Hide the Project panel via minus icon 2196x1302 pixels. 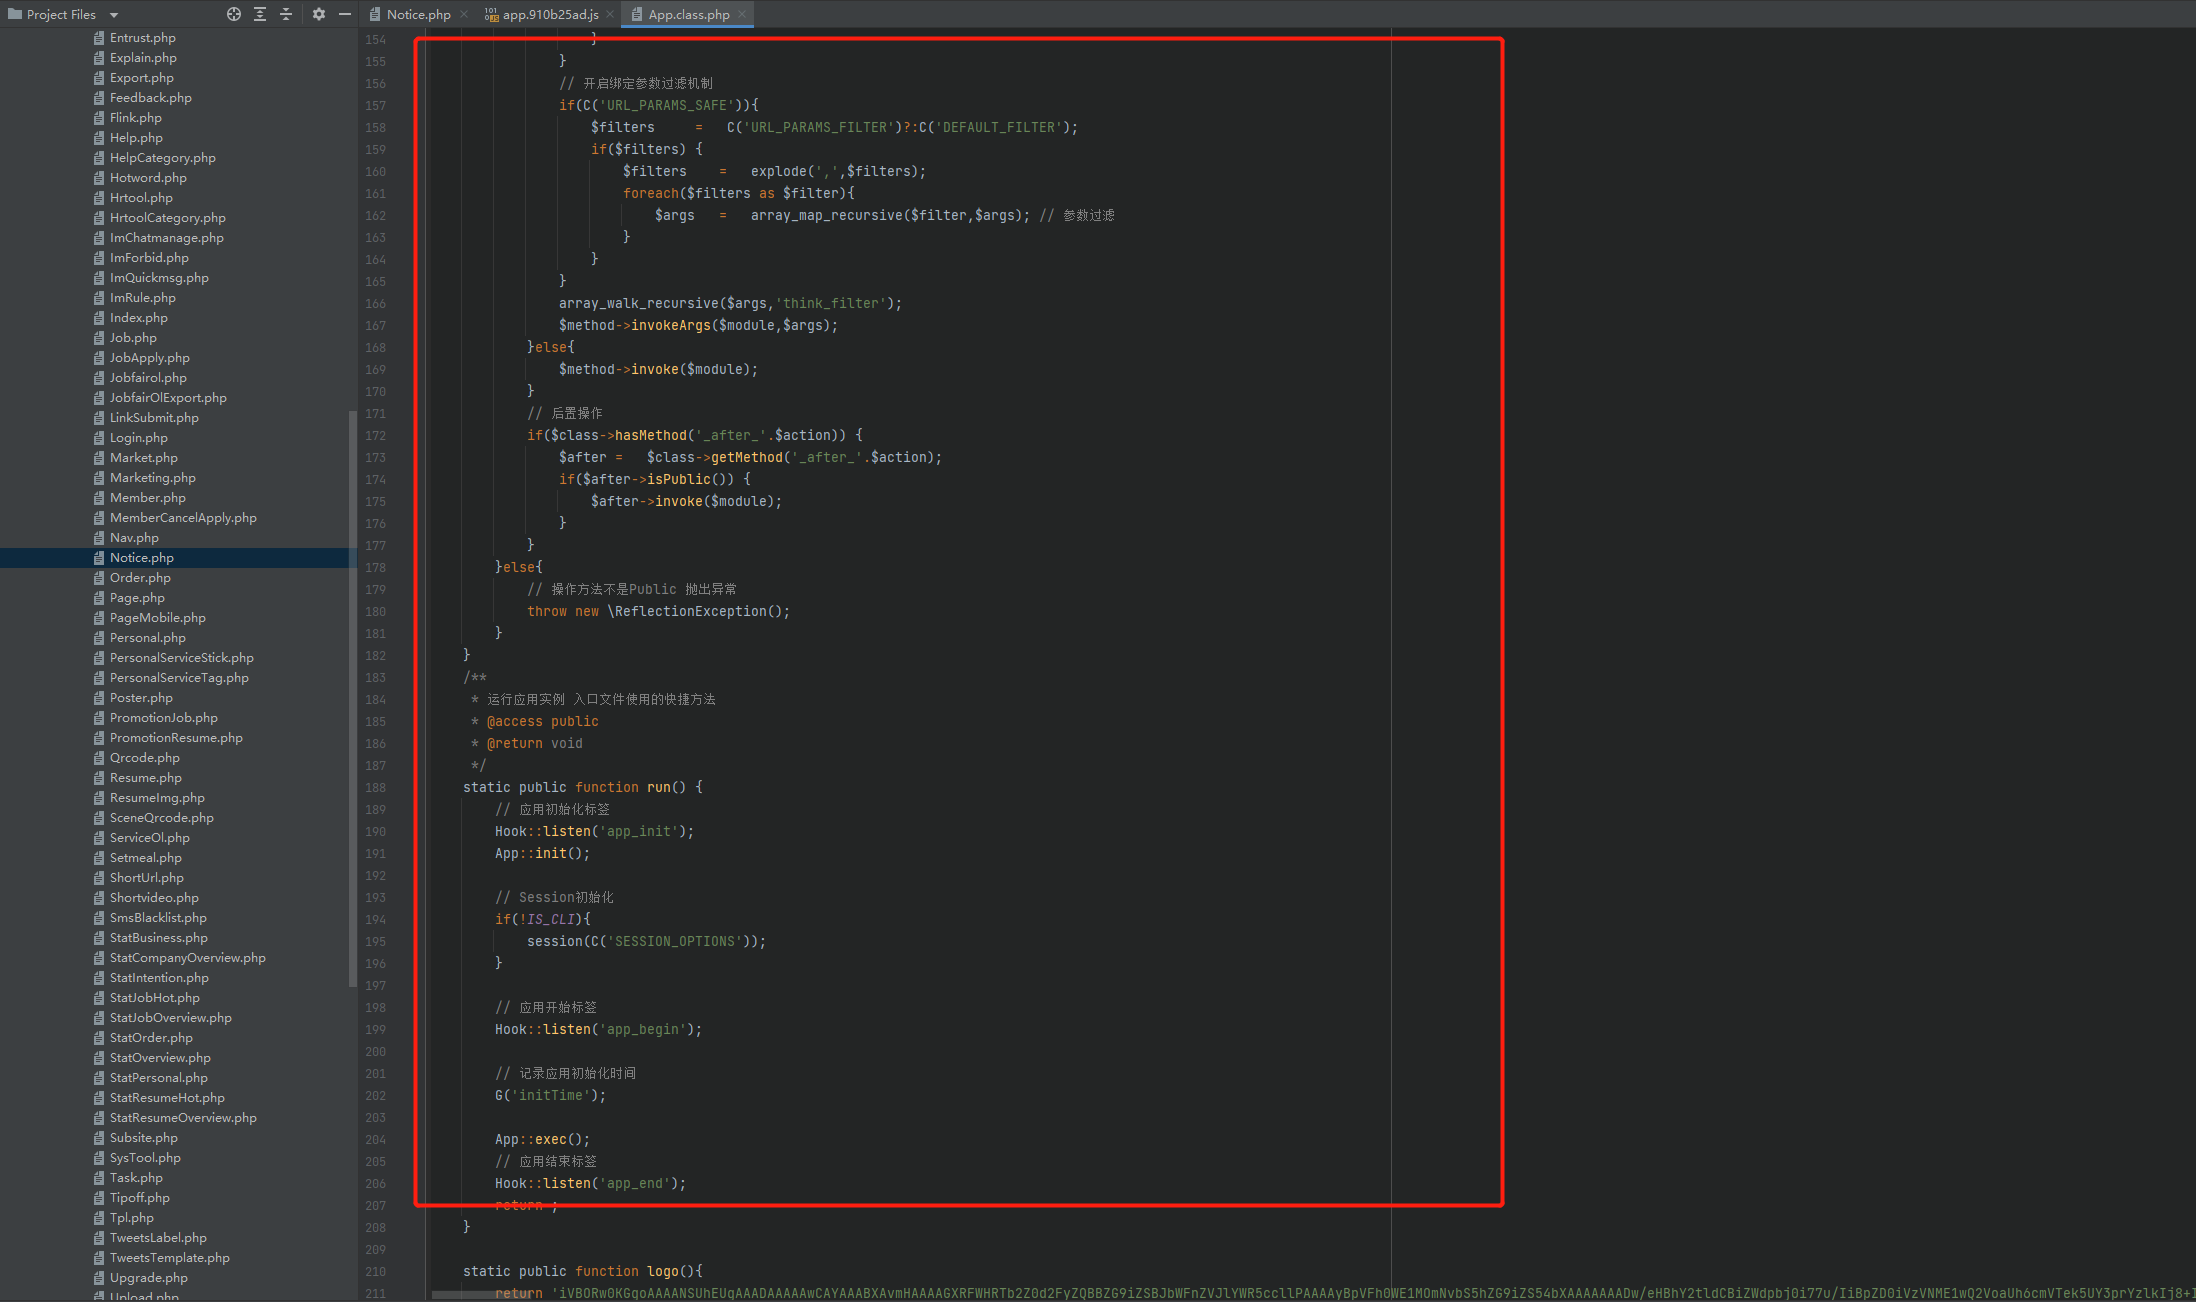[344, 14]
